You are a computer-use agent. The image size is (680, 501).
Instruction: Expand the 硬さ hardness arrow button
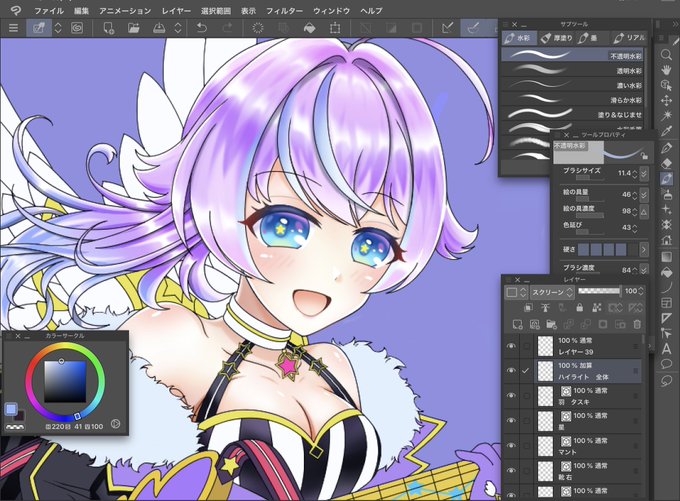pos(644,249)
